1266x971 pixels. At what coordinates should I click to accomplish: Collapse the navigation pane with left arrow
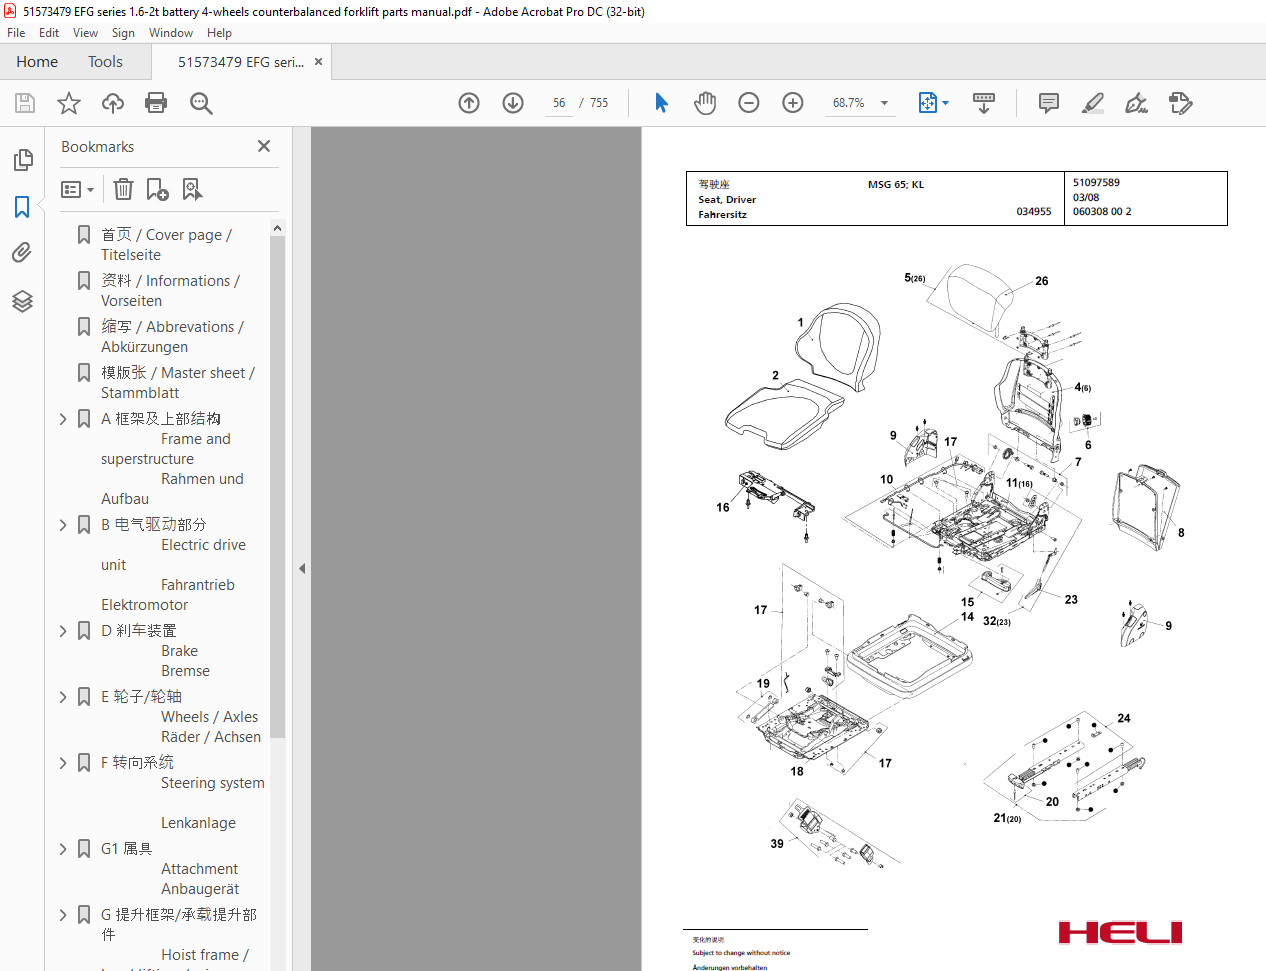302,568
